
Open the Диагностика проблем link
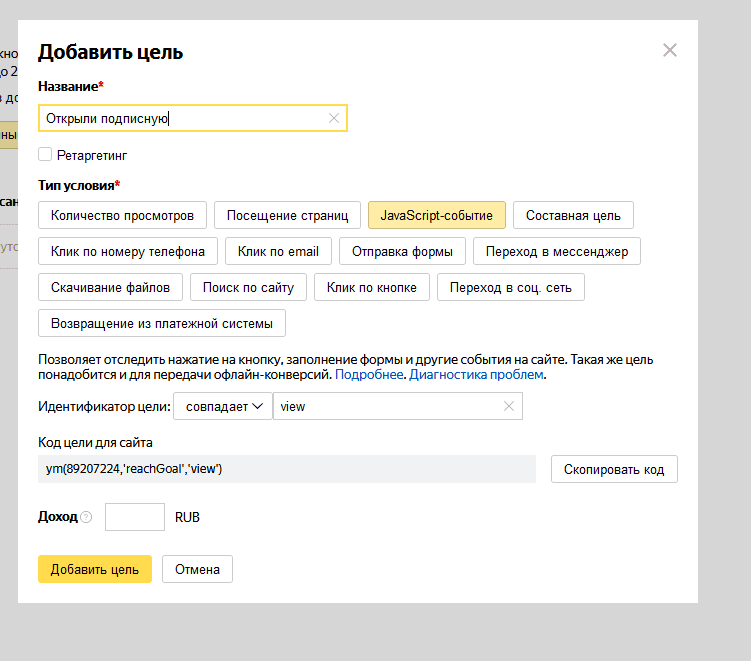[477, 375]
